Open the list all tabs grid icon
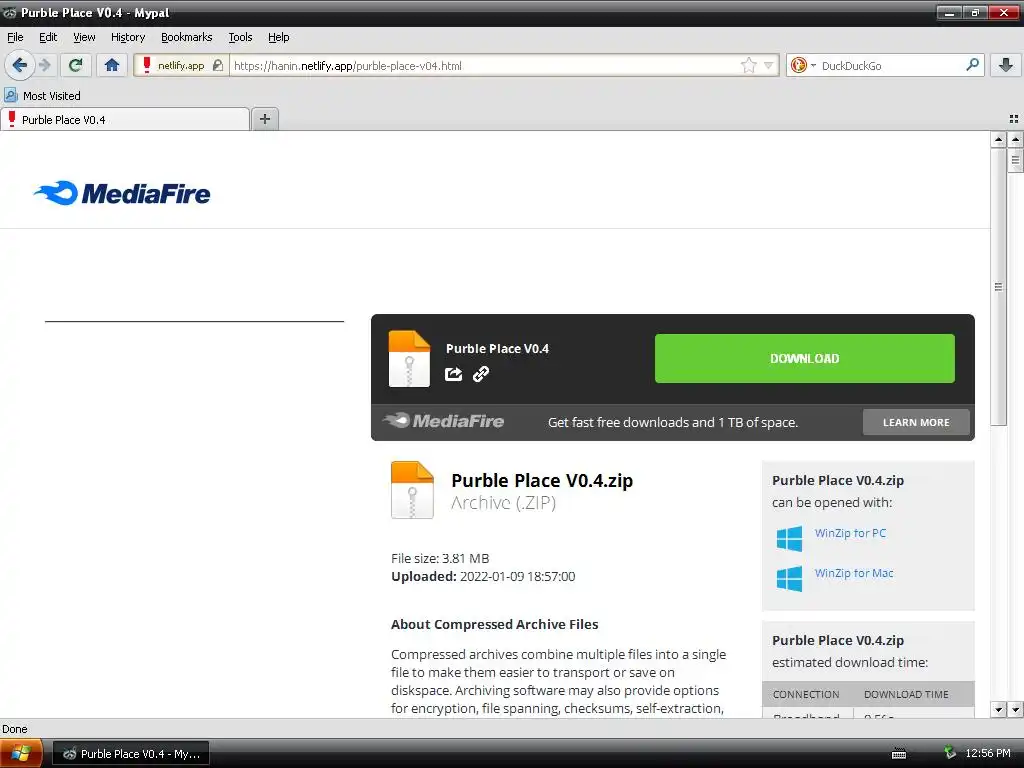The height and width of the screenshot is (768, 1024). (x=1014, y=119)
